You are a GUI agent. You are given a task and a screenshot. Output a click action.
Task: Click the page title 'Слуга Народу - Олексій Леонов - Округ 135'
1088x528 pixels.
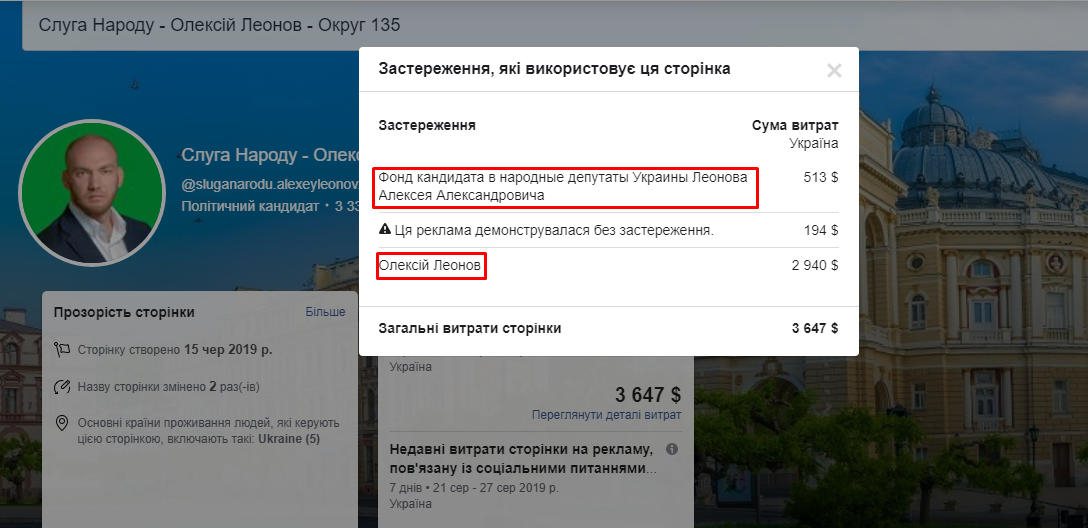click(219, 26)
